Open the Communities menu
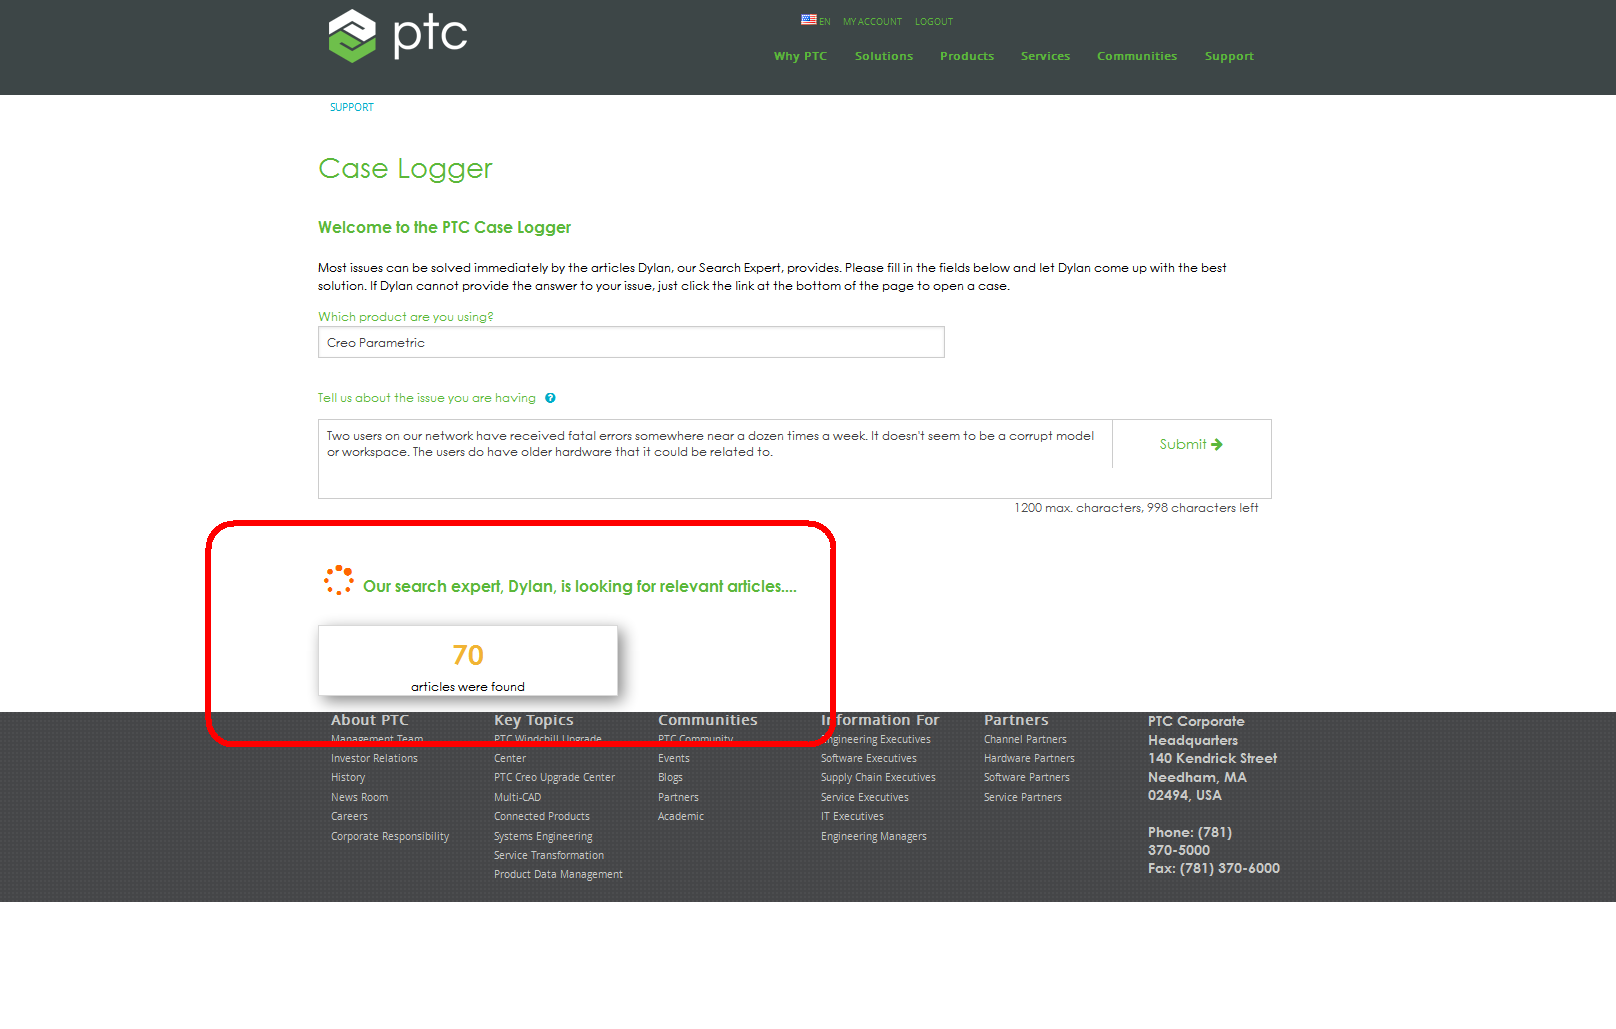 tap(1137, 56)
